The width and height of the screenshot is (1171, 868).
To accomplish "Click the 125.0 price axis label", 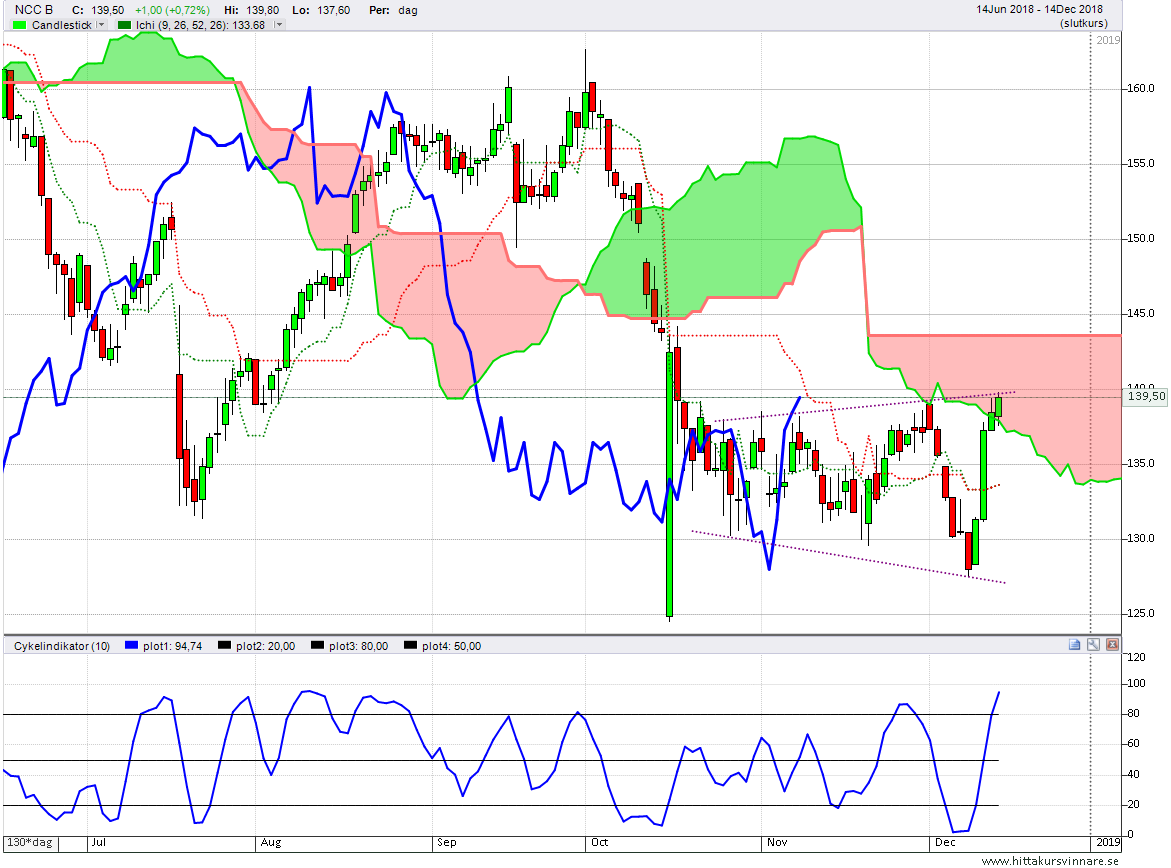I will 1140,613.
